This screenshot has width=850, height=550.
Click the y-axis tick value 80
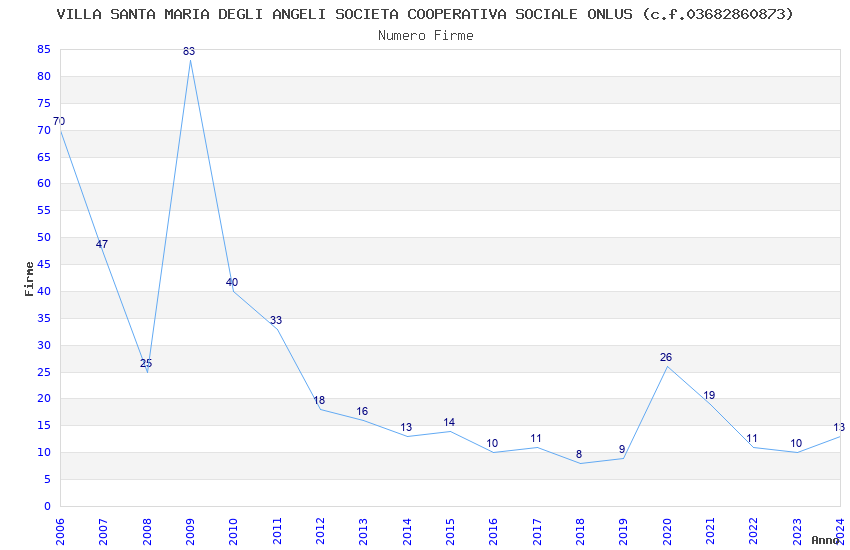pos(44,76)
